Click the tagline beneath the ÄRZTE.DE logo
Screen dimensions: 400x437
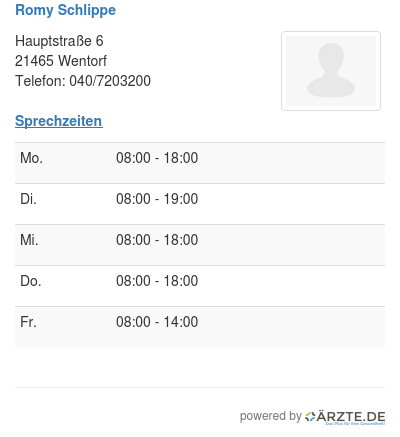355,424
